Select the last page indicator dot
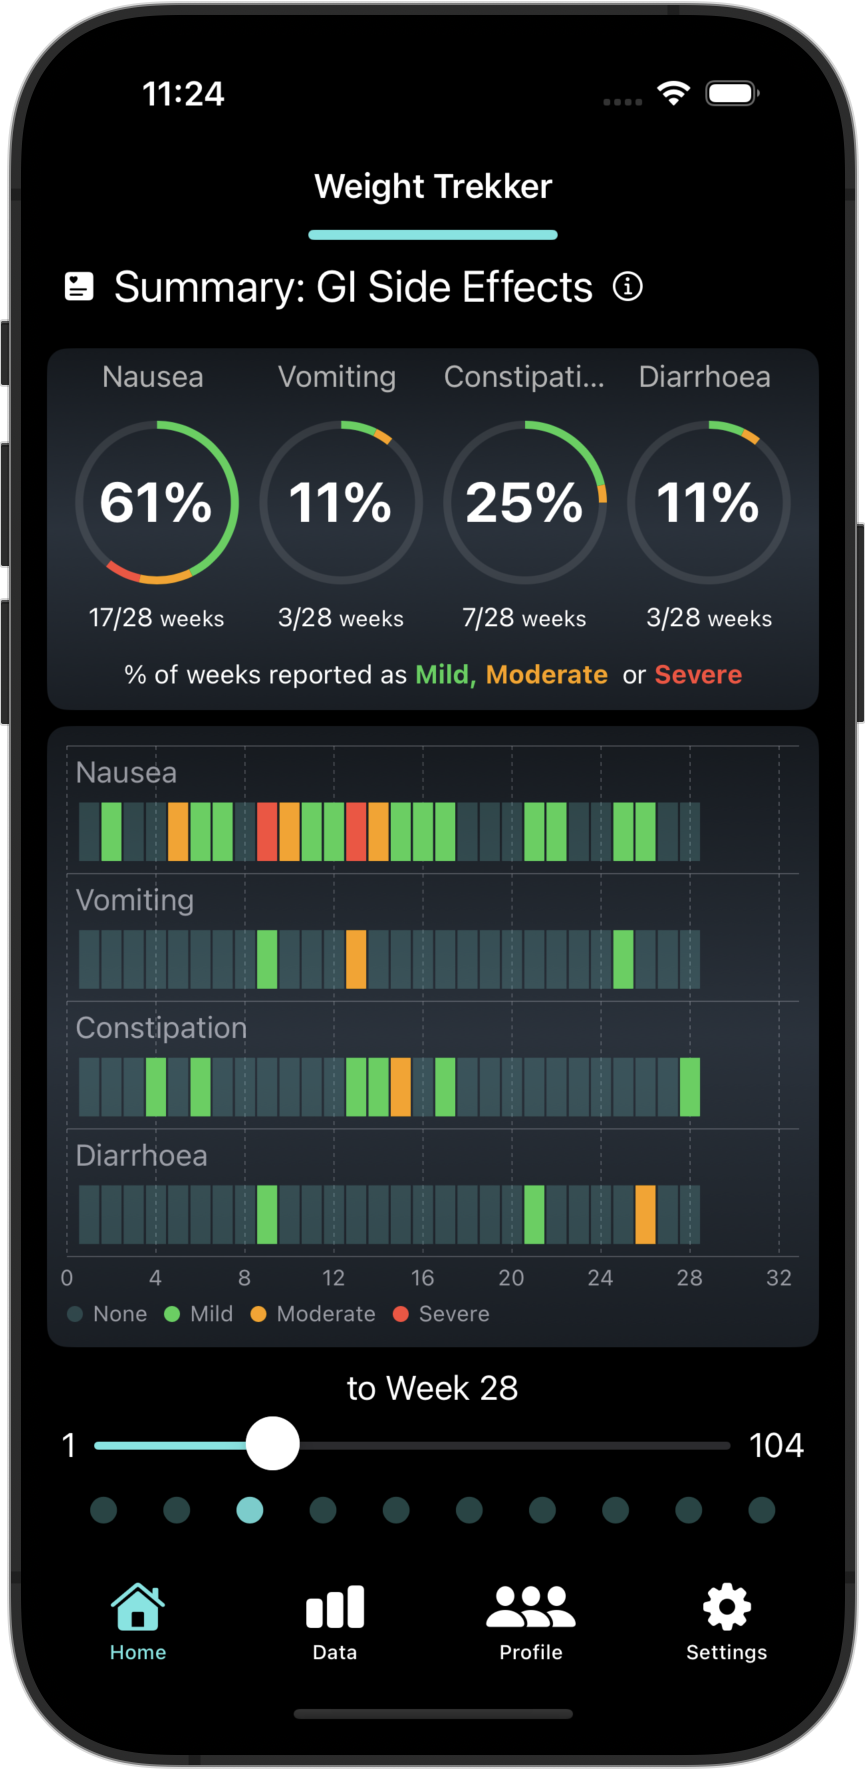 (x=762, y=1510)
